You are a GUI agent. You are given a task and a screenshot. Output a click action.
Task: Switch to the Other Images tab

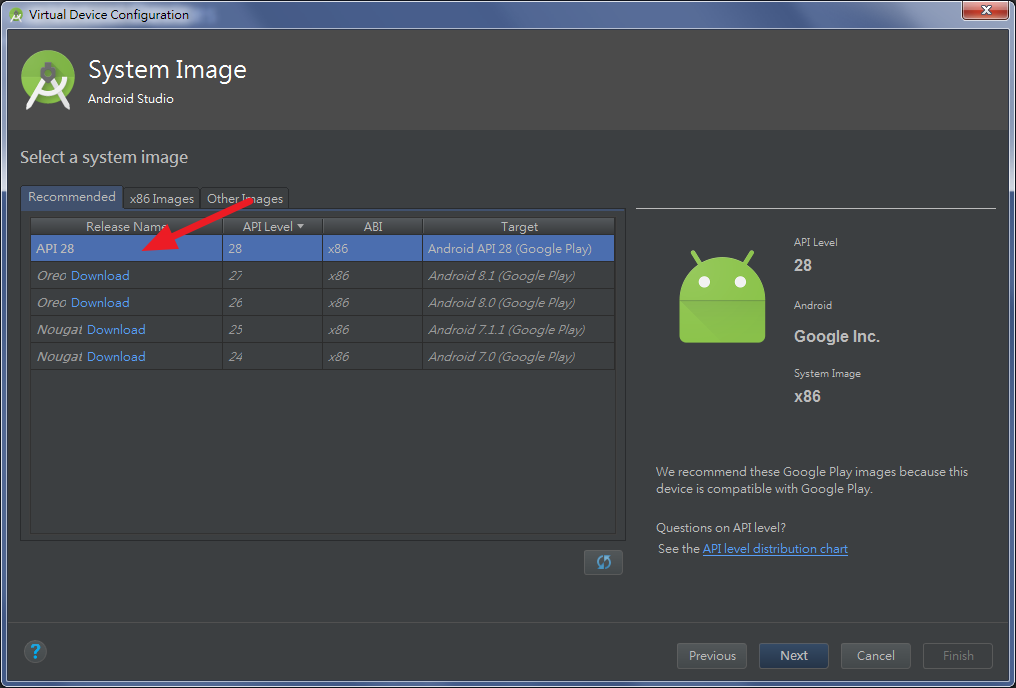245,199
